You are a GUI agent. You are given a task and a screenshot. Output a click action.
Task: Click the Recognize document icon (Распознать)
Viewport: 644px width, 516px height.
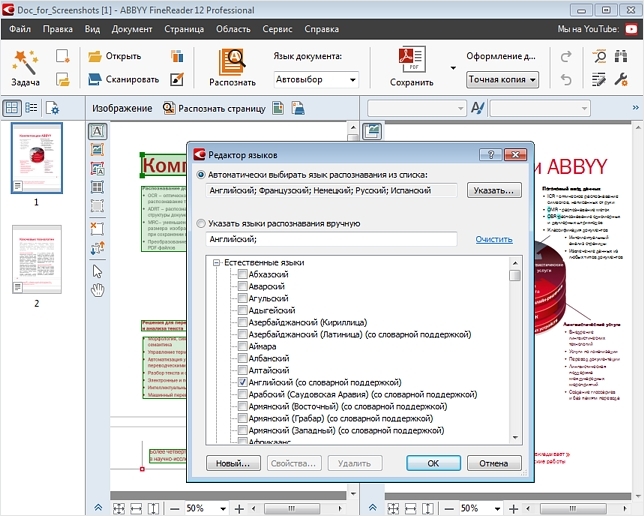[x=232, y=62]
